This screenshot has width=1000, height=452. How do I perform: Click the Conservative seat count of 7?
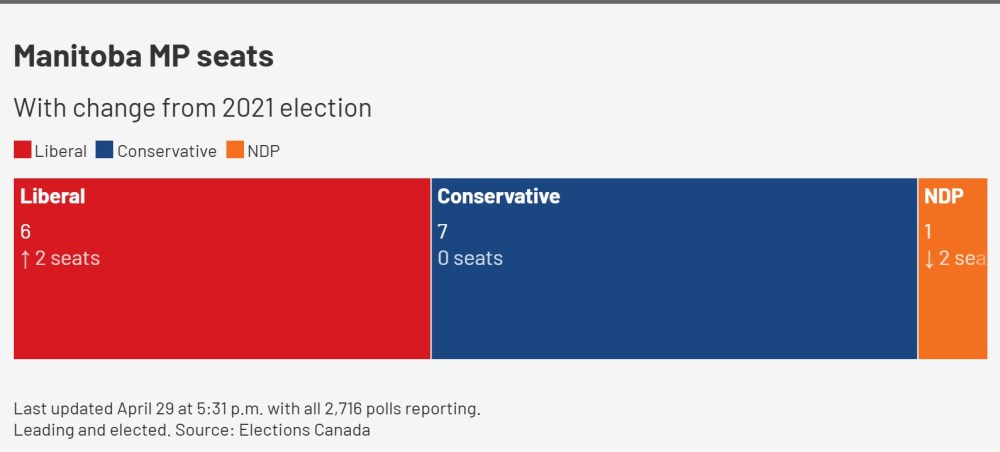pos(442,232)
